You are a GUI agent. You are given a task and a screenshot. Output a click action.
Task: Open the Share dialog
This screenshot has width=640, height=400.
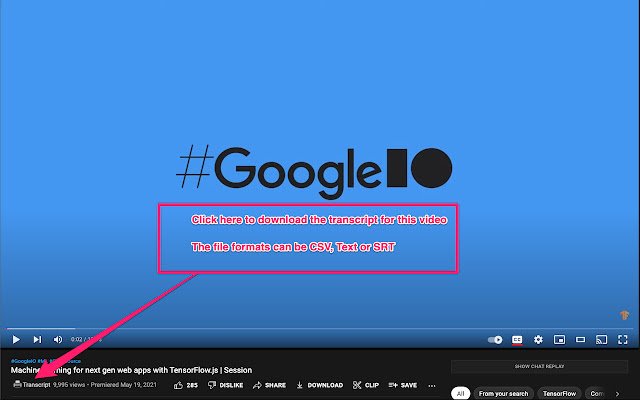269,385
